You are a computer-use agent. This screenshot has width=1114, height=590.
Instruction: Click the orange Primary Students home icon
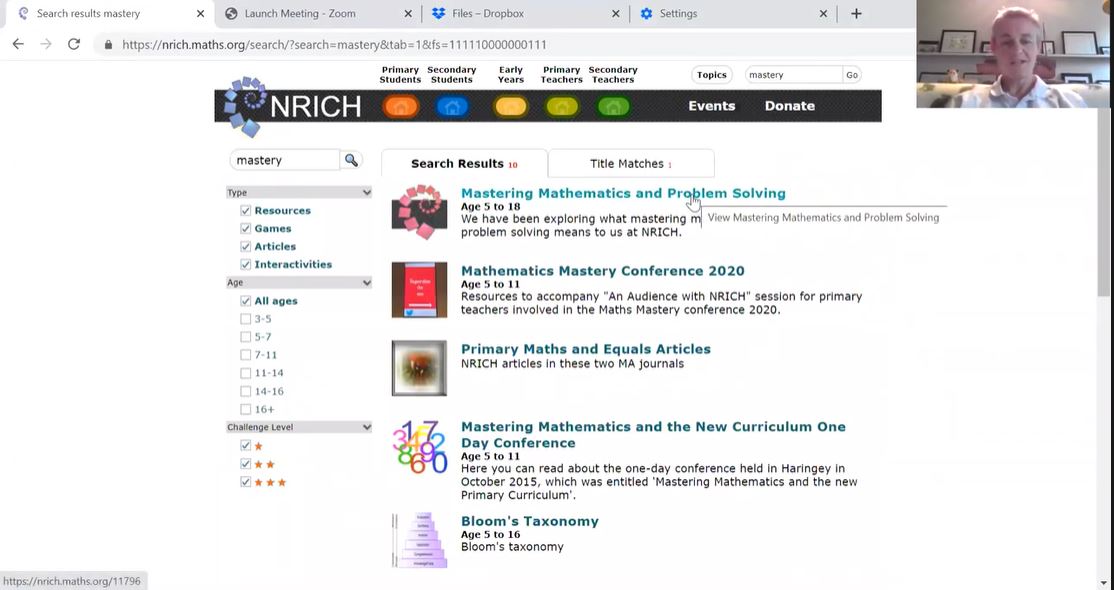click(401, 106)
